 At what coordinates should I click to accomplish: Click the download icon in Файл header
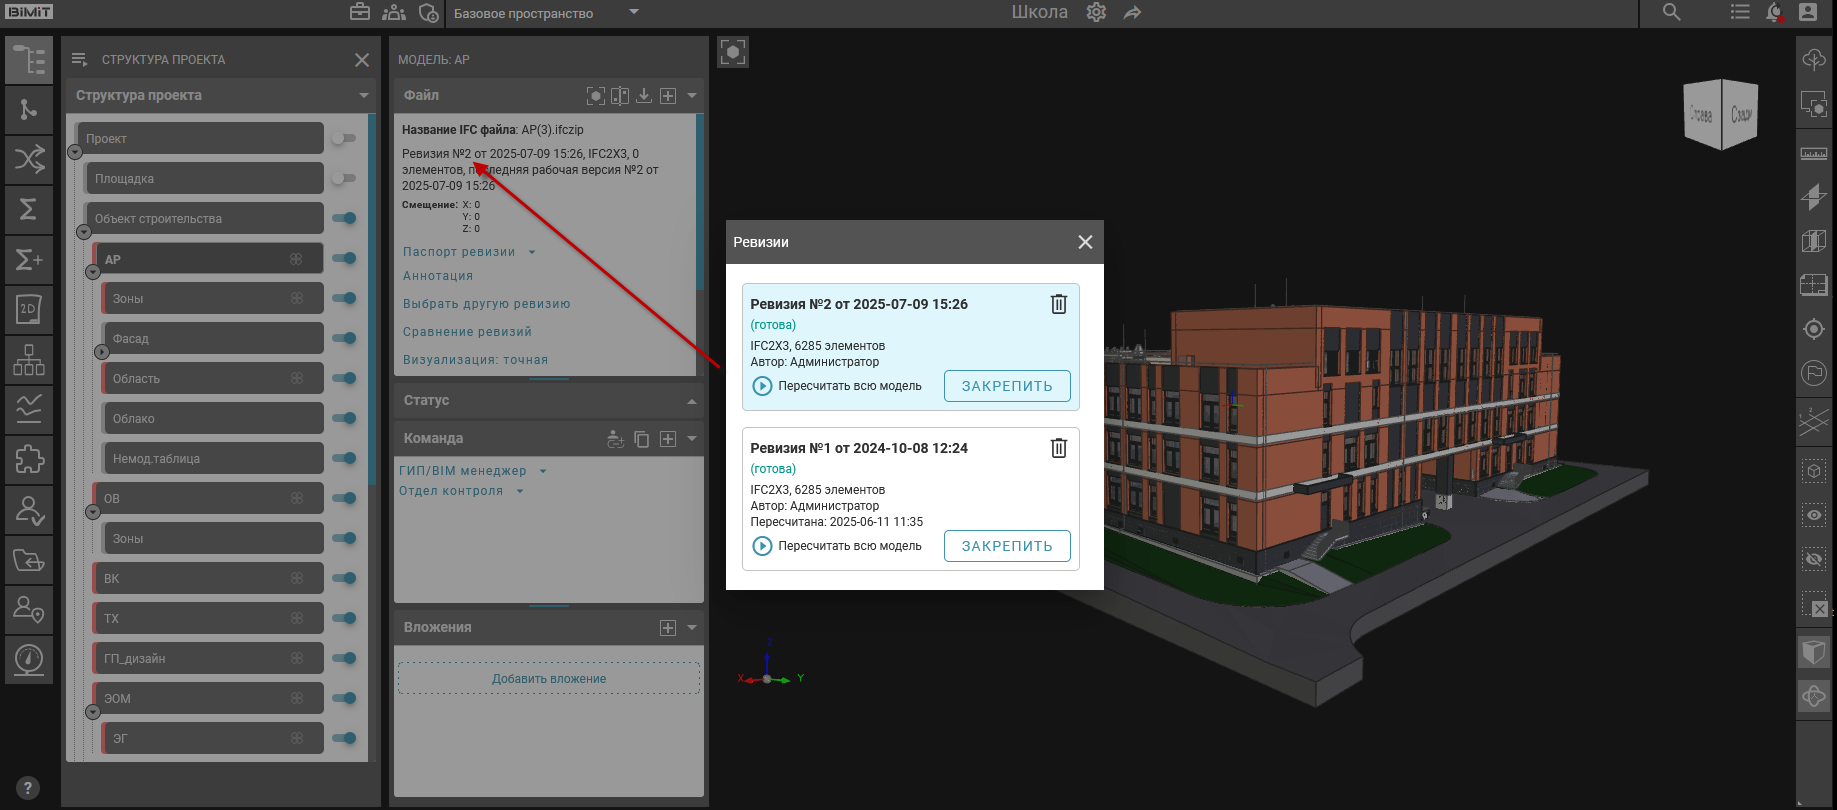(x=644, y=95)
